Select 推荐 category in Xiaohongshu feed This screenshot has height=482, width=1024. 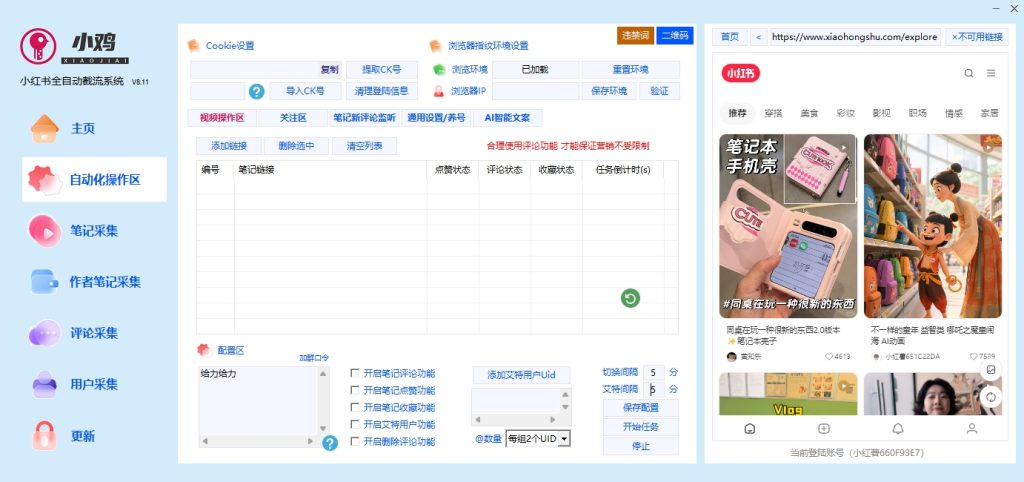click(737, 113)
